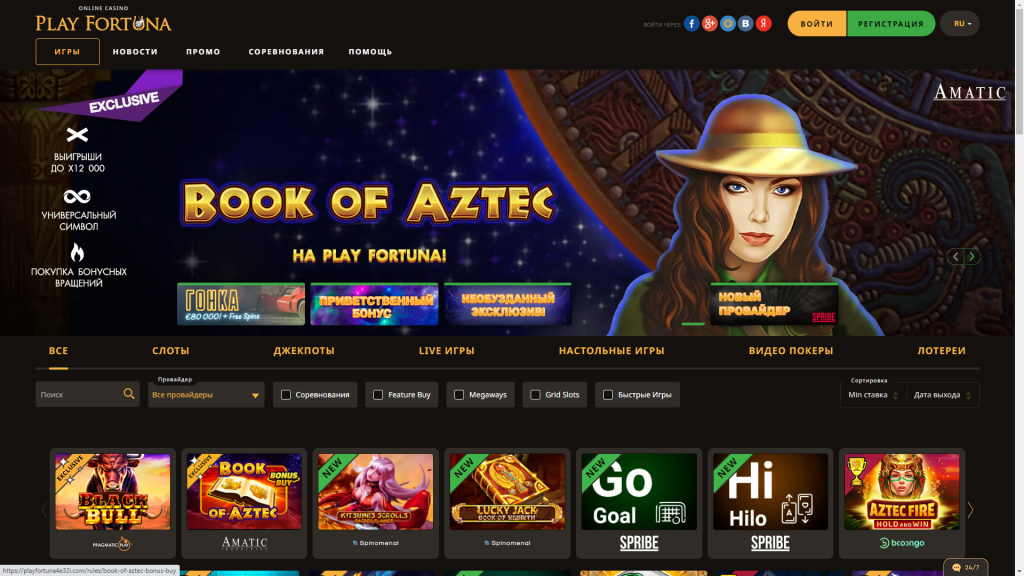Advance the game carousel with right chevron
This screenshot has width=1024, height=576.
click(970, 509)
